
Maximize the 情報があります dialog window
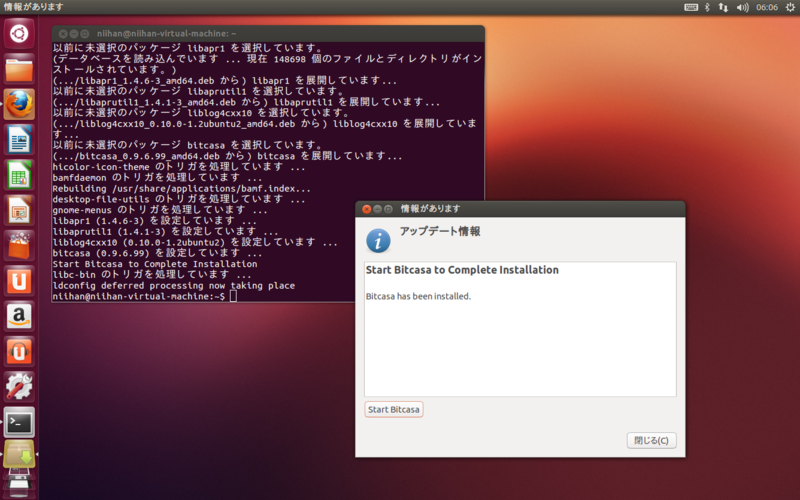388,209
